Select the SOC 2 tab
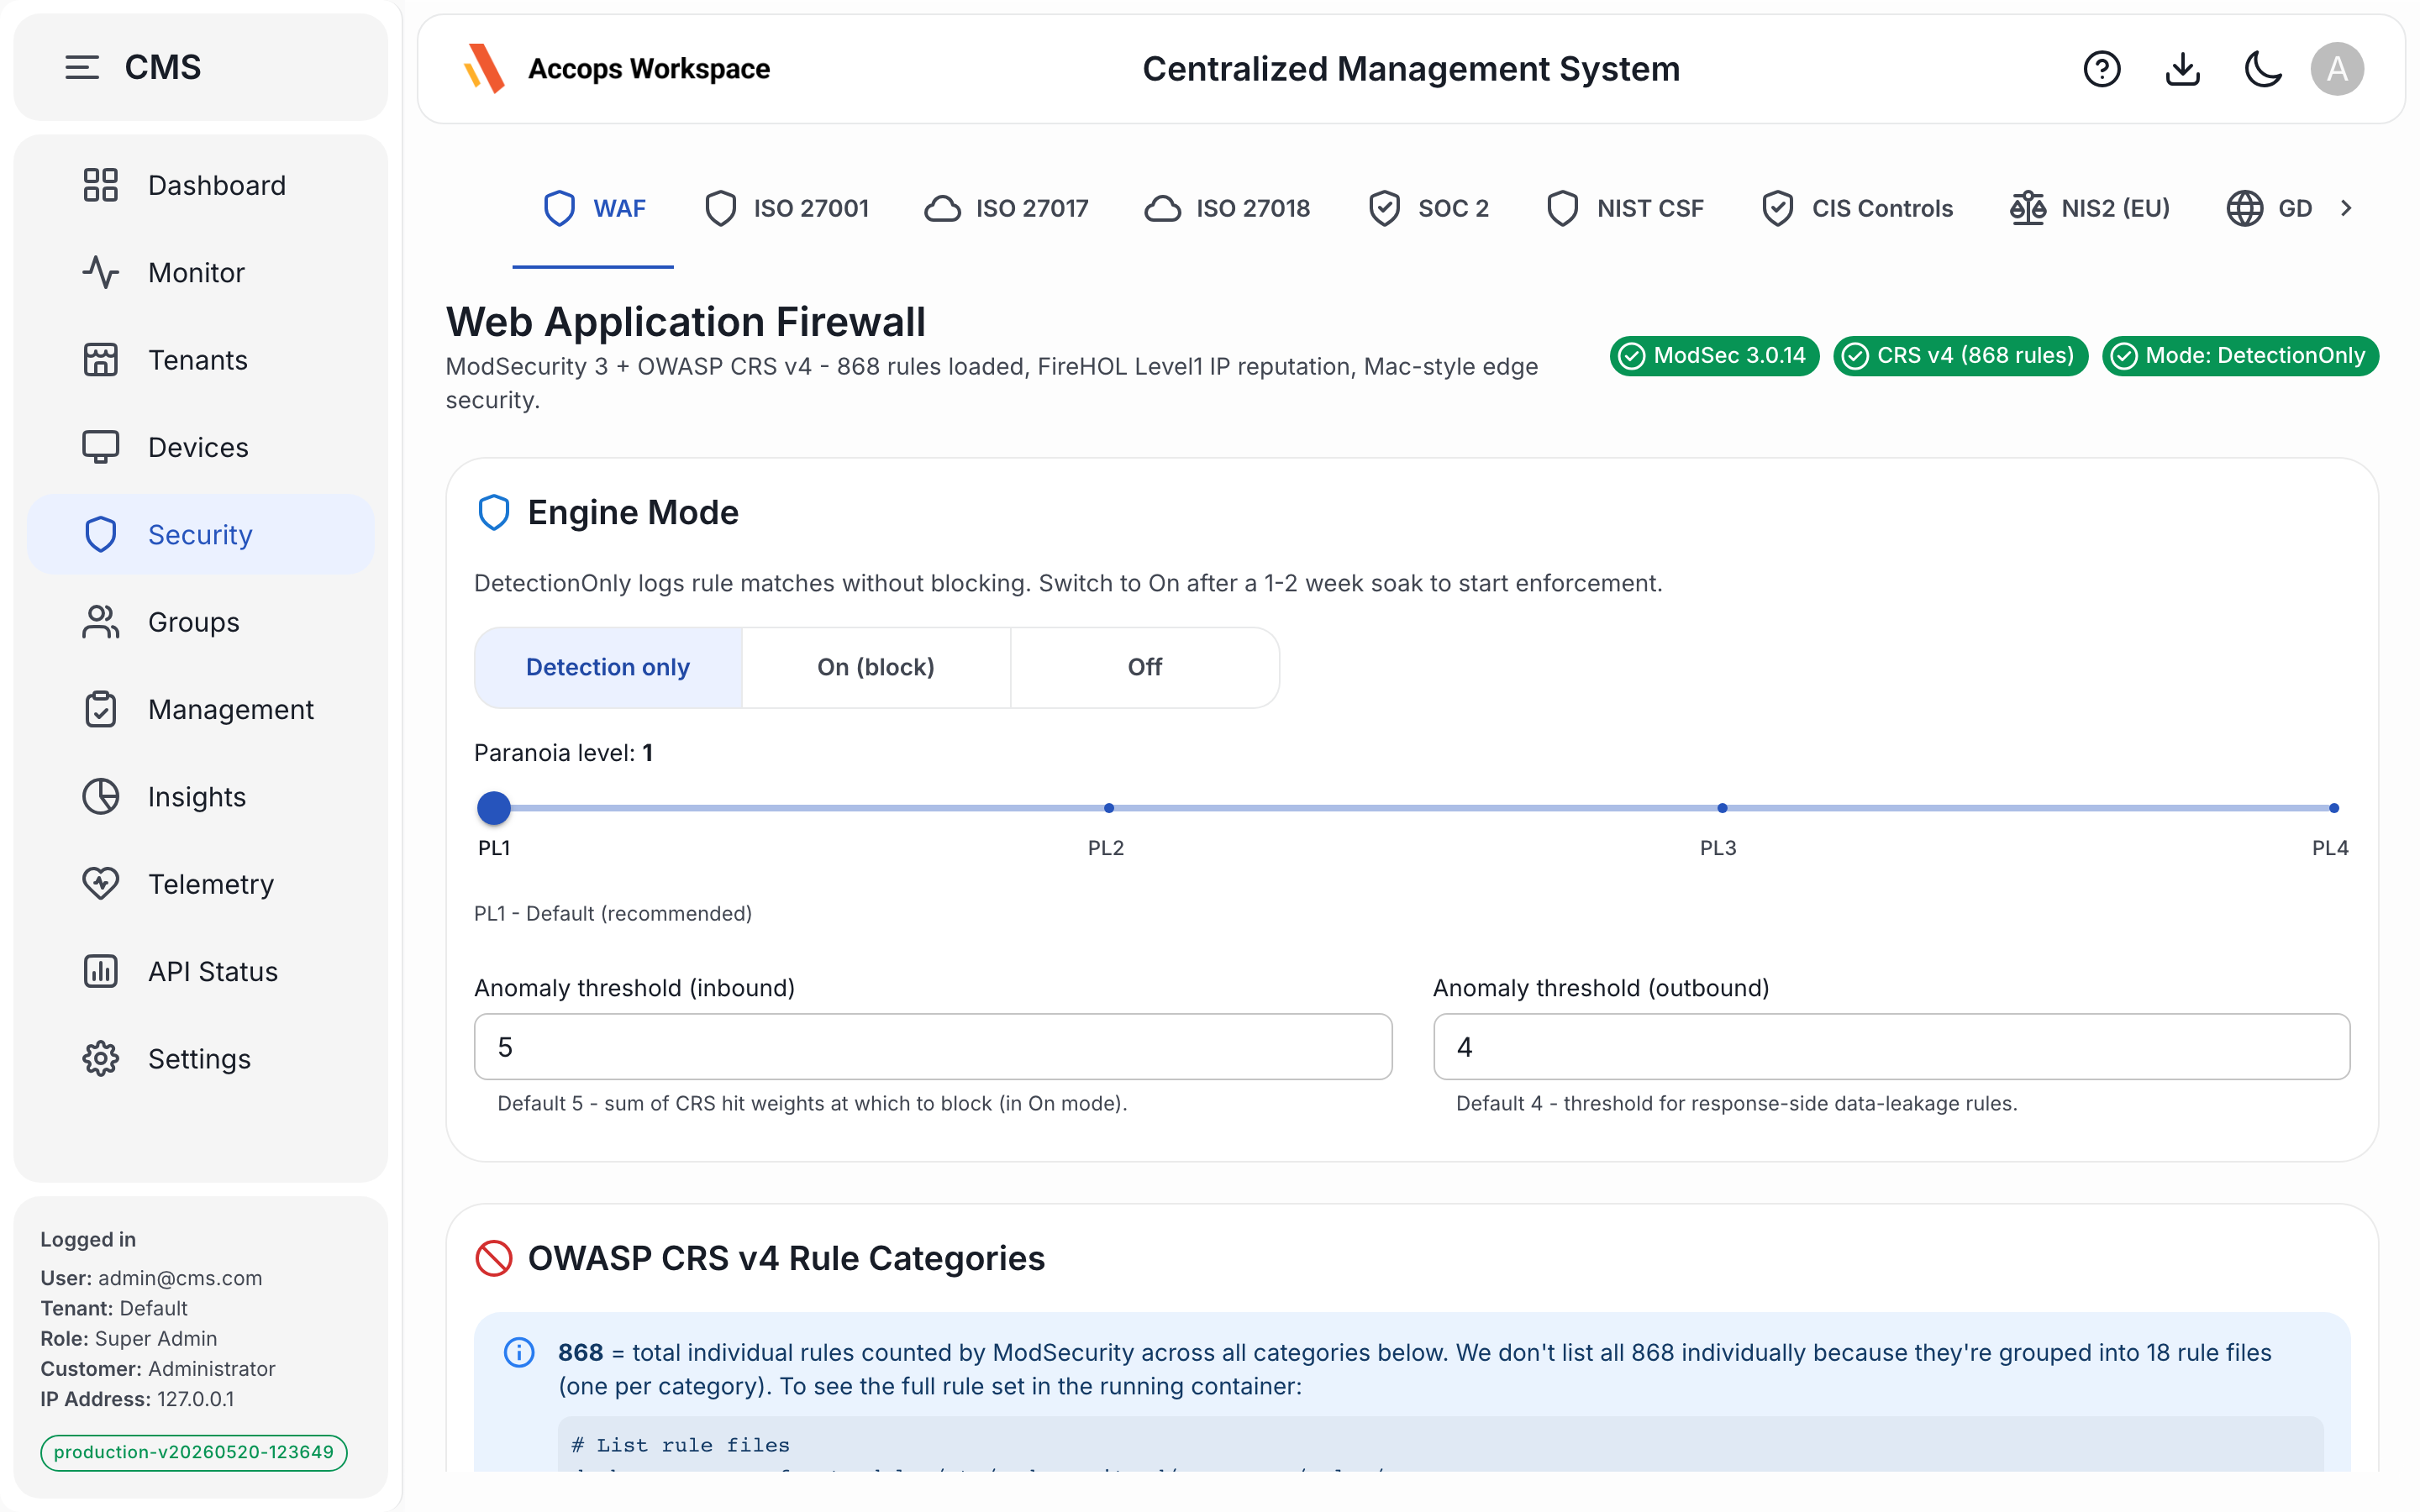The width and height of the screenshot is (2420, 1512). [1429, 208]
